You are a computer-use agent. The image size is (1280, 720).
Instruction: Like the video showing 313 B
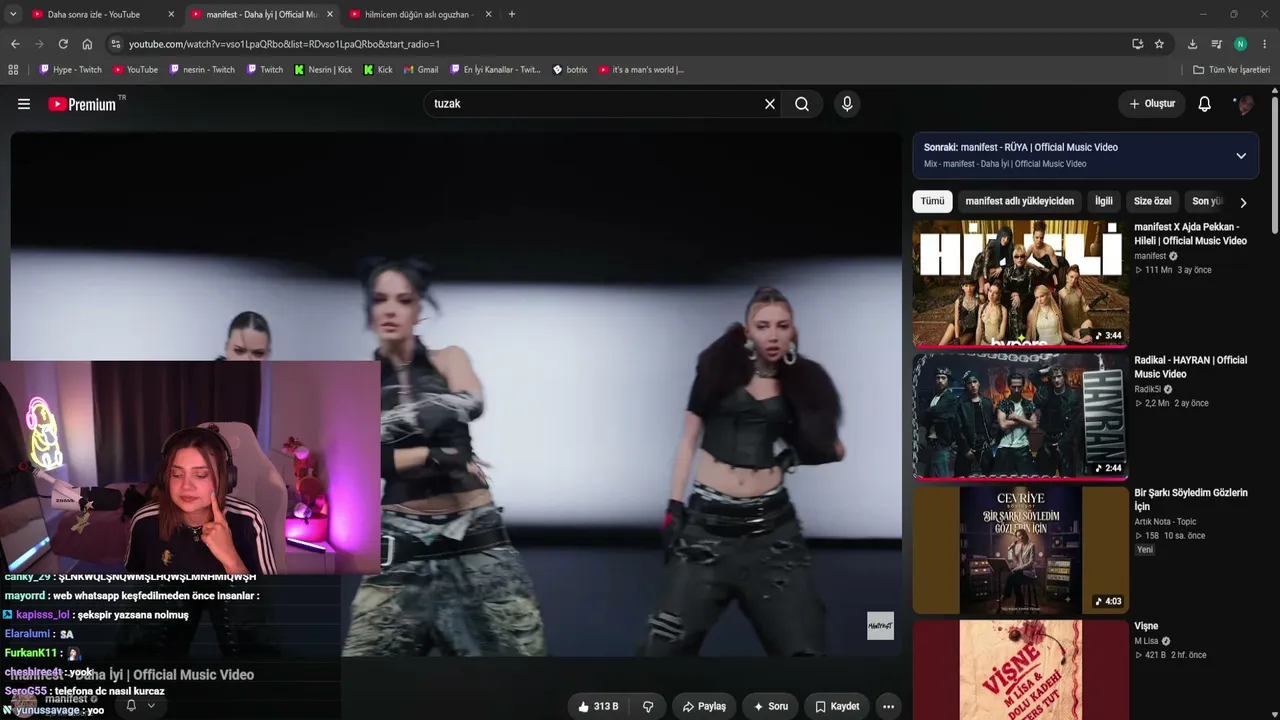point(597,706)
